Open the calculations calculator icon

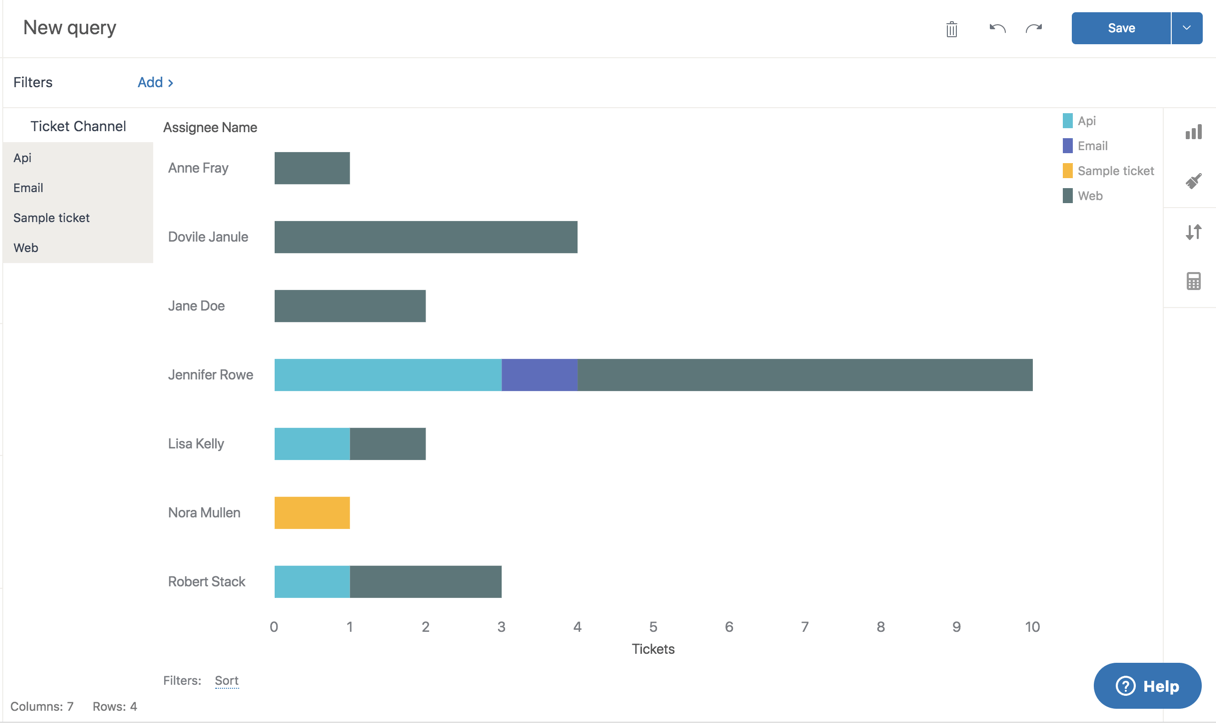tap(1193, 281)
